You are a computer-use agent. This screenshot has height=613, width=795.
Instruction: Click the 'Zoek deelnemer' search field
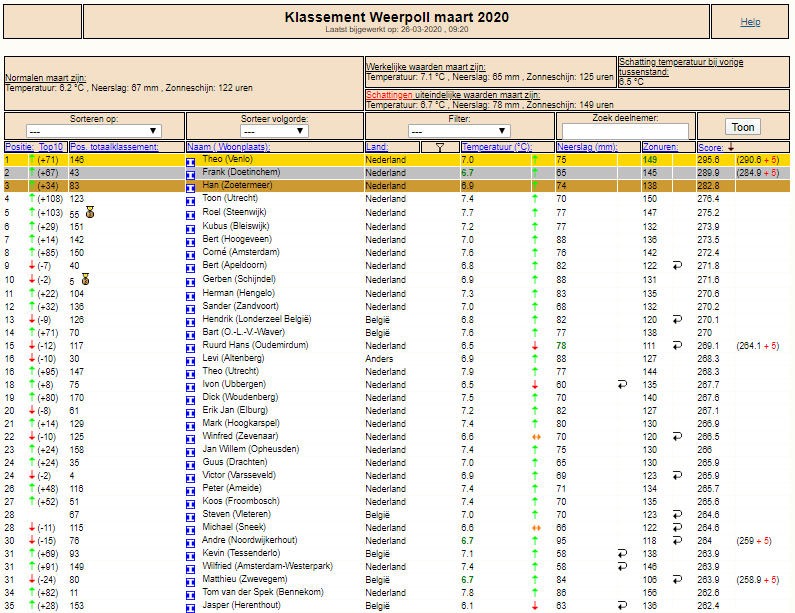tap(625, 131)
